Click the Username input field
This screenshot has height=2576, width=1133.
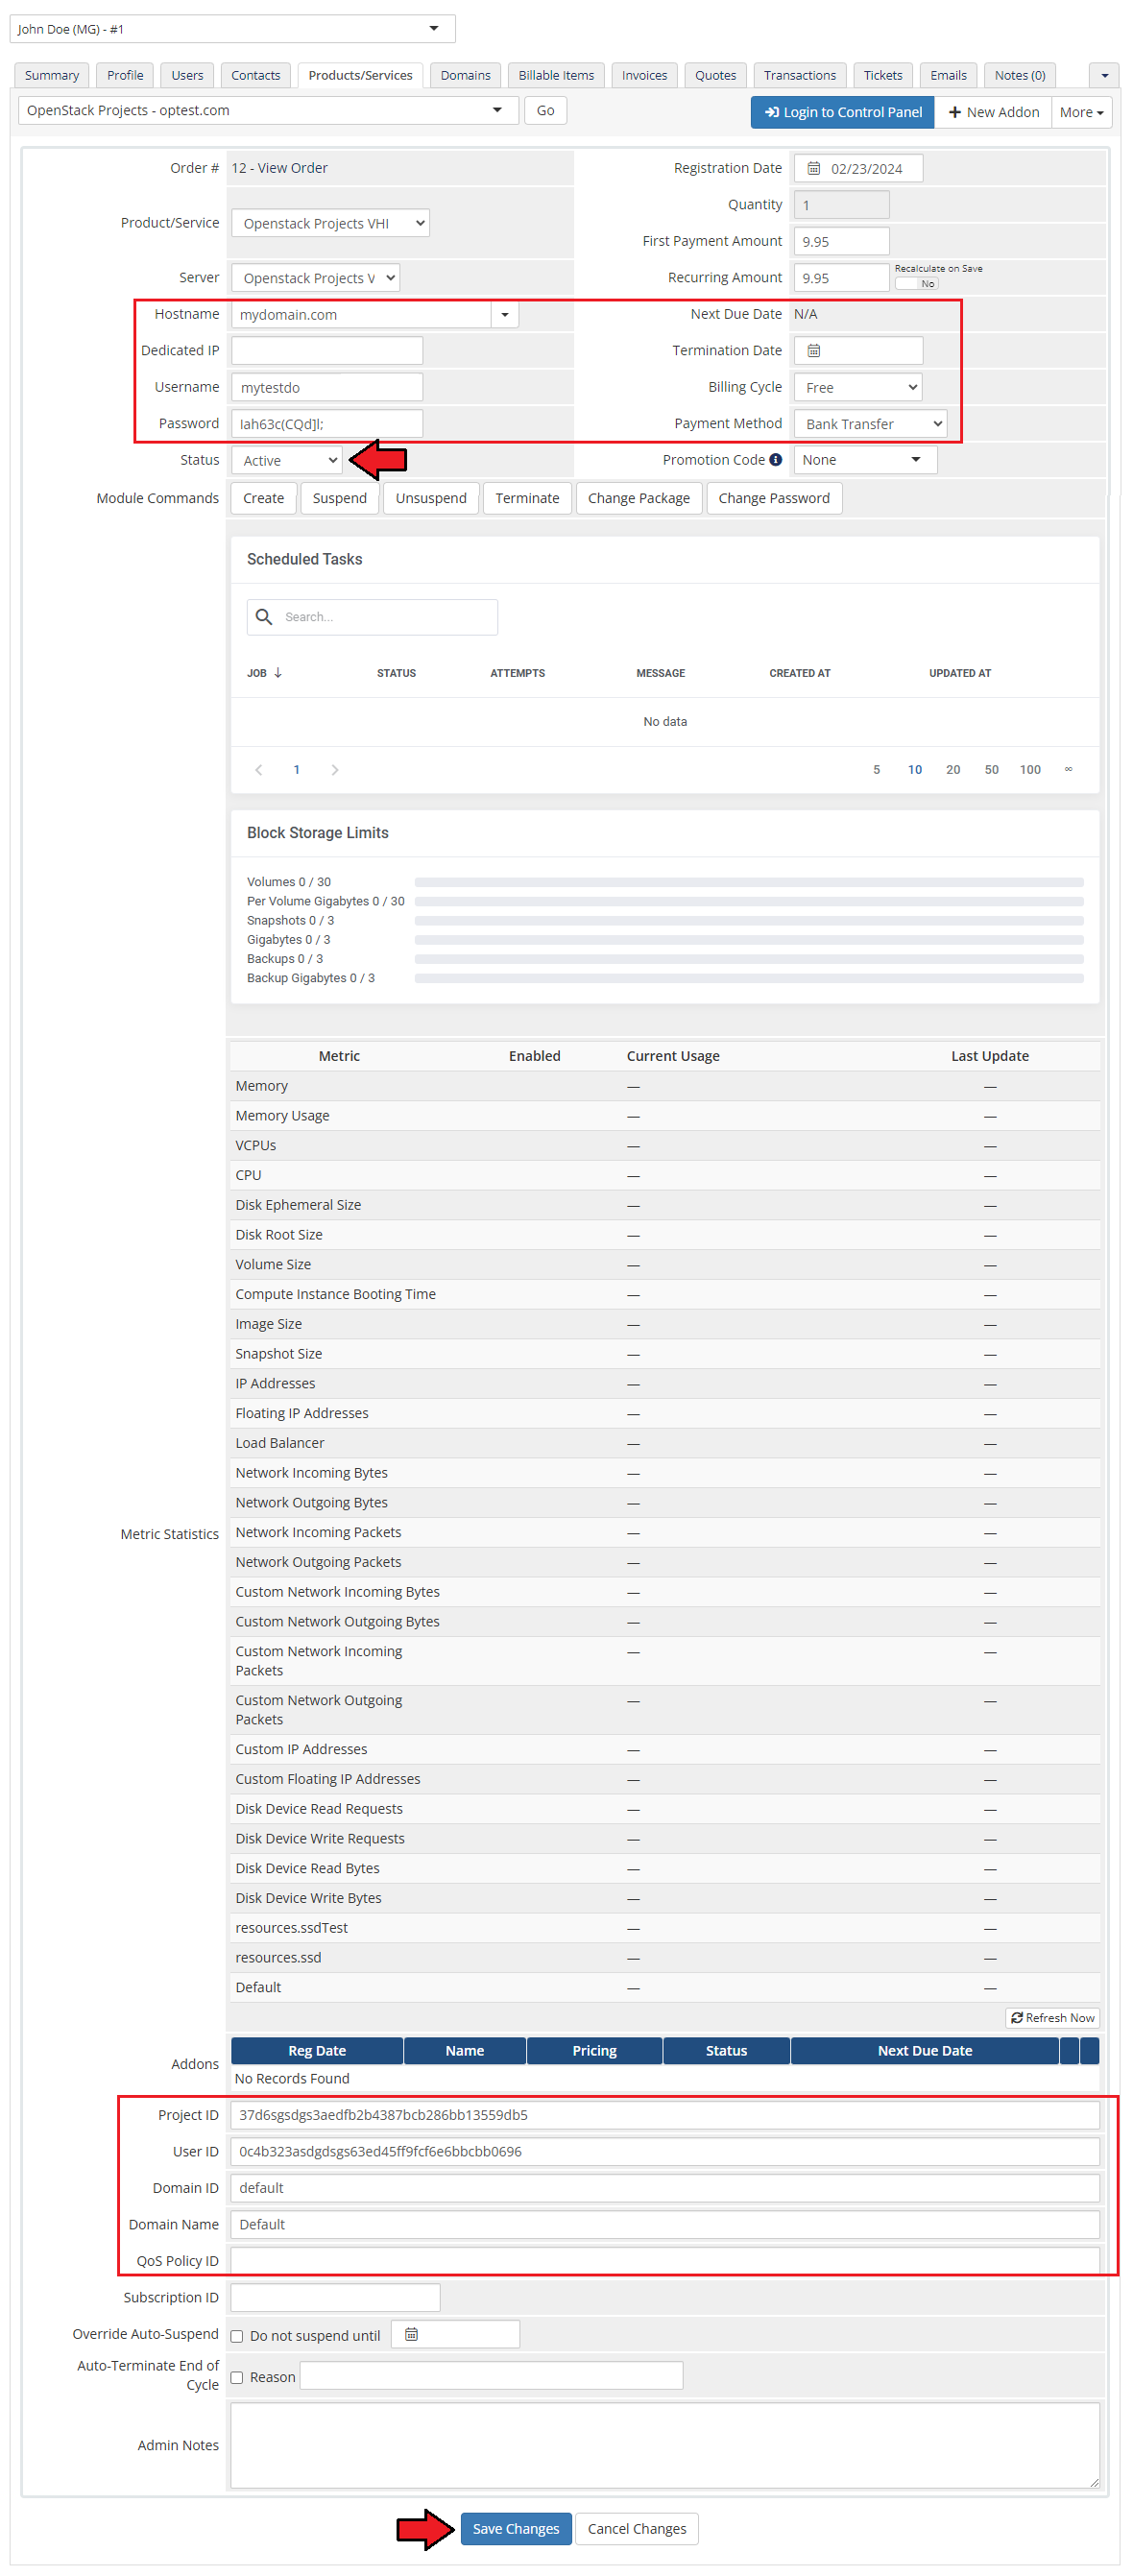327,387
